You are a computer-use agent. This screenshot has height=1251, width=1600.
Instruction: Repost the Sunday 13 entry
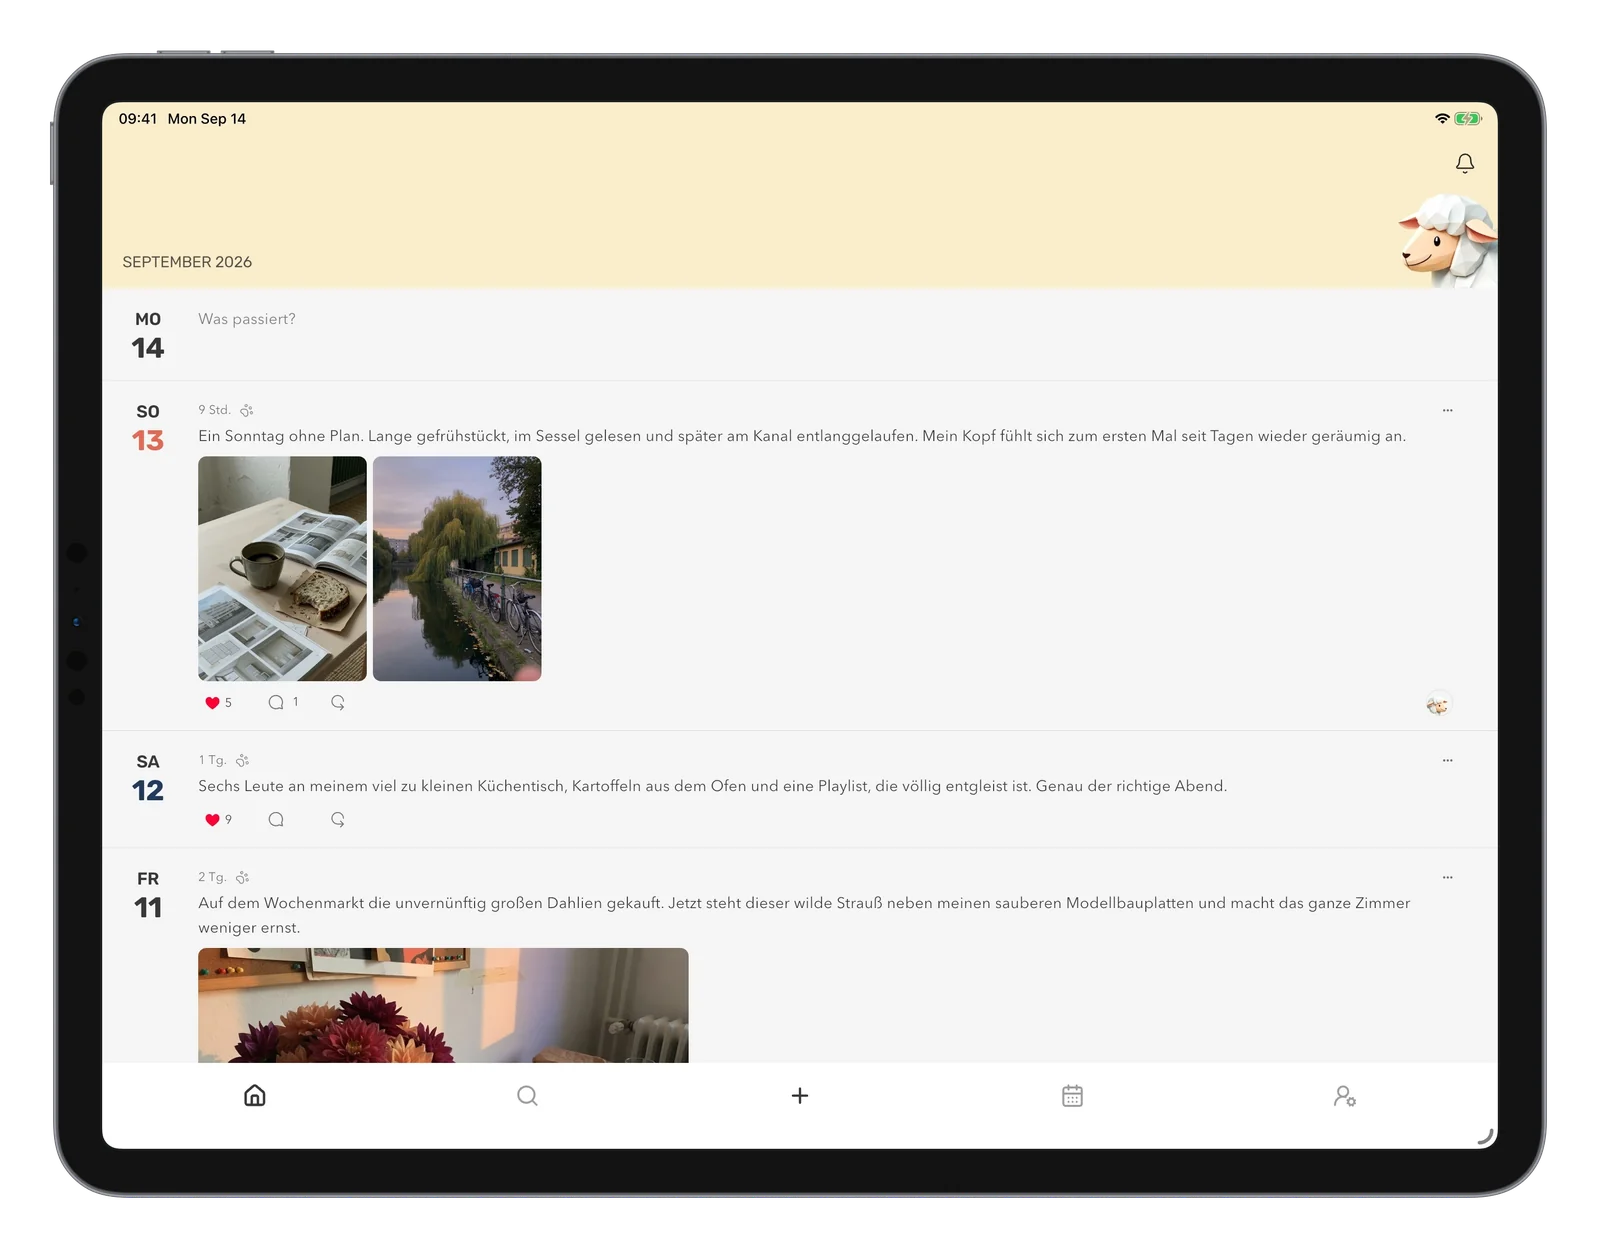(x=338, y=702)
